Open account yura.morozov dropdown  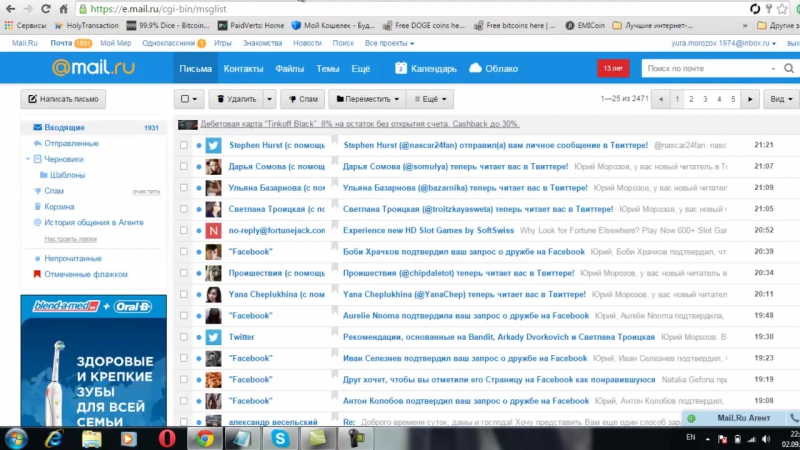[x=723, y=43]
